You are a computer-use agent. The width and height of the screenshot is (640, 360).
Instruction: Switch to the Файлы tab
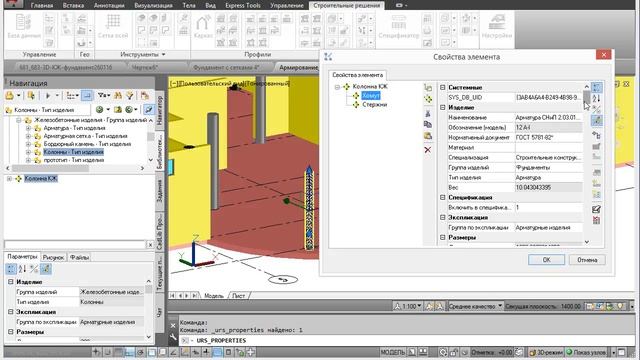click(x=80, y=258)
